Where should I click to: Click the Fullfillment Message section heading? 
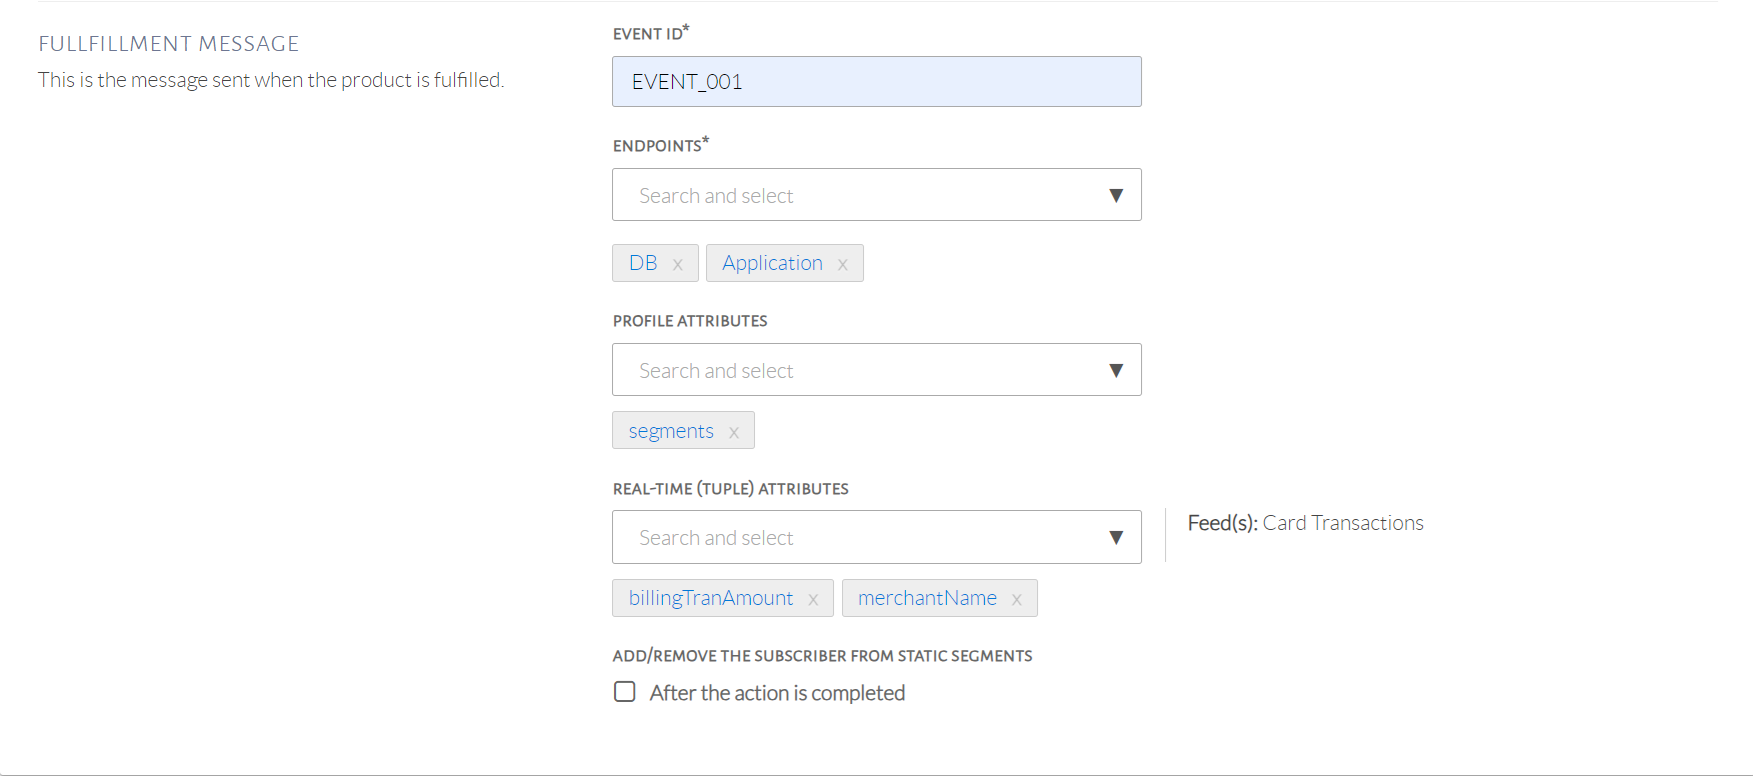click(169, 44)
